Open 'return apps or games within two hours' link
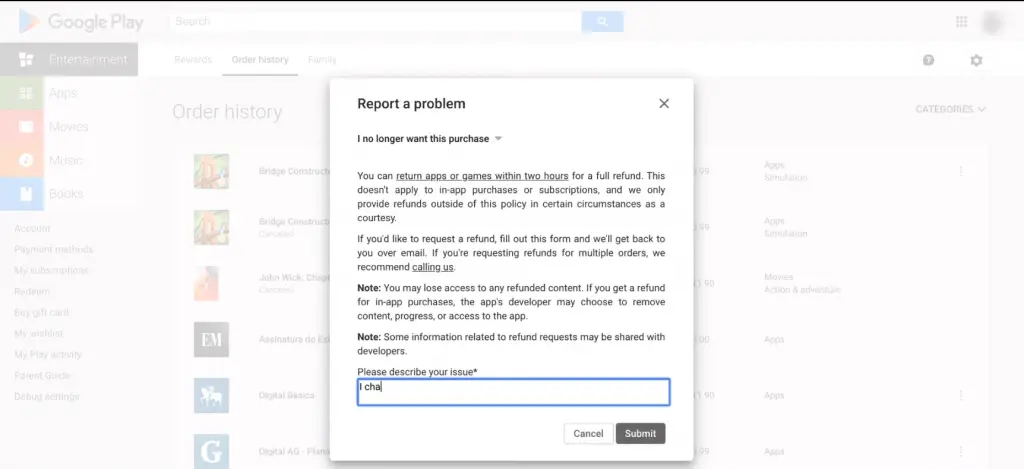 (482, 176)
